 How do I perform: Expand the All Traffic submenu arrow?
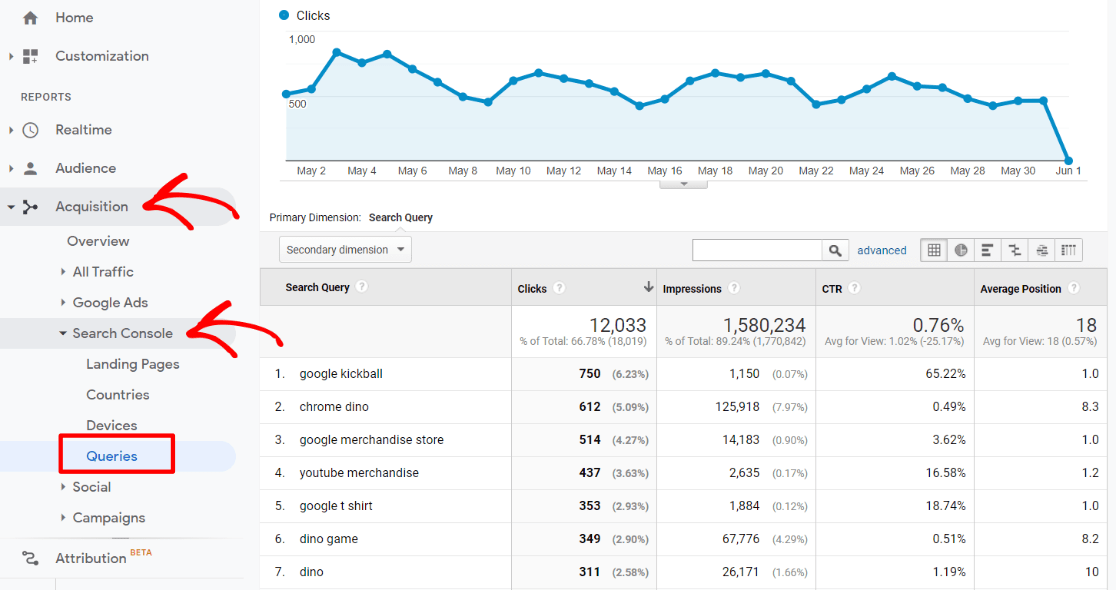pos(63,271)
